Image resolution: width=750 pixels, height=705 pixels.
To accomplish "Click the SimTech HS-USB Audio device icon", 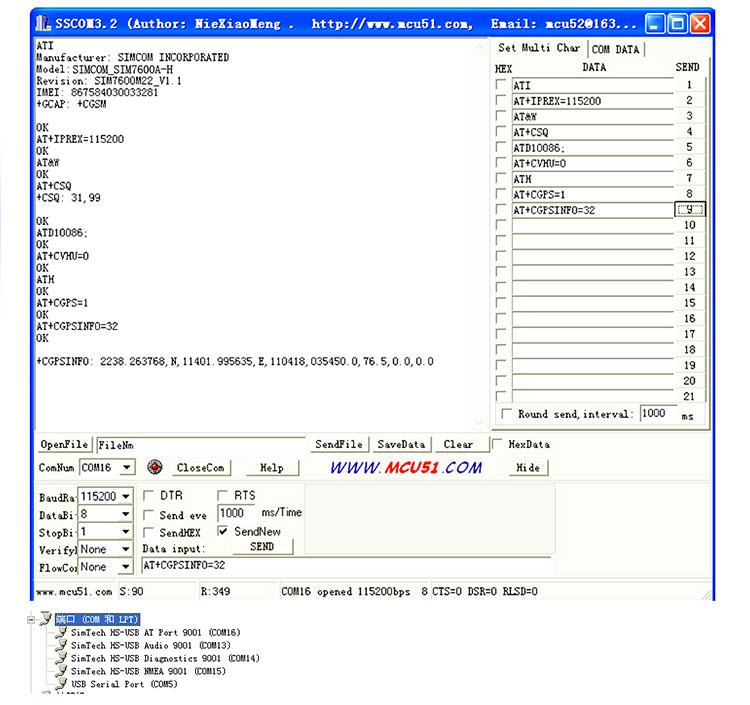I will coord(61,645).
